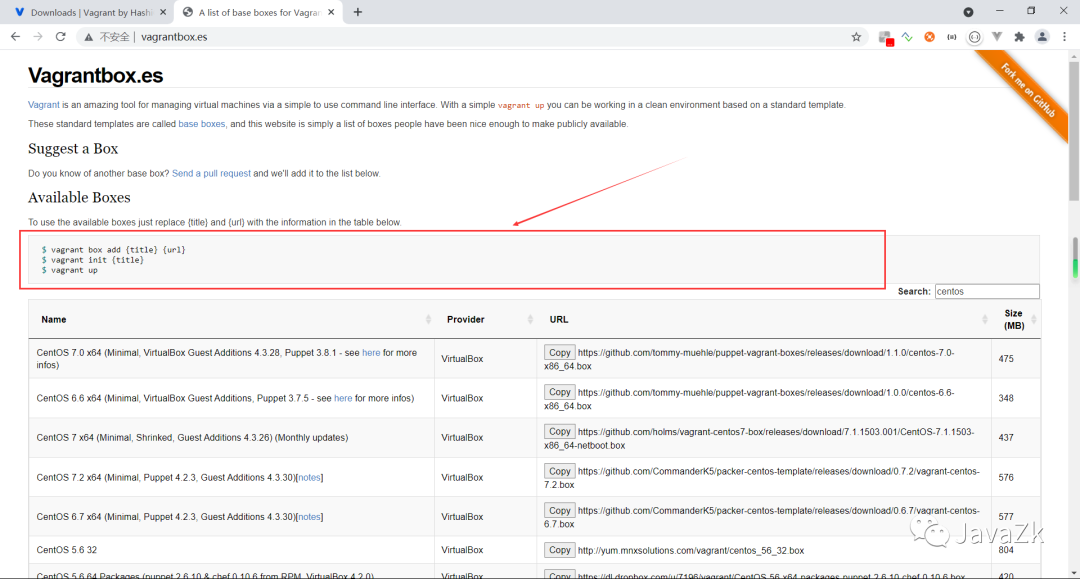The image size is (1080, 579).
Task: Open the here link in CentOS 7.0 row
Action: coord(371,352)
